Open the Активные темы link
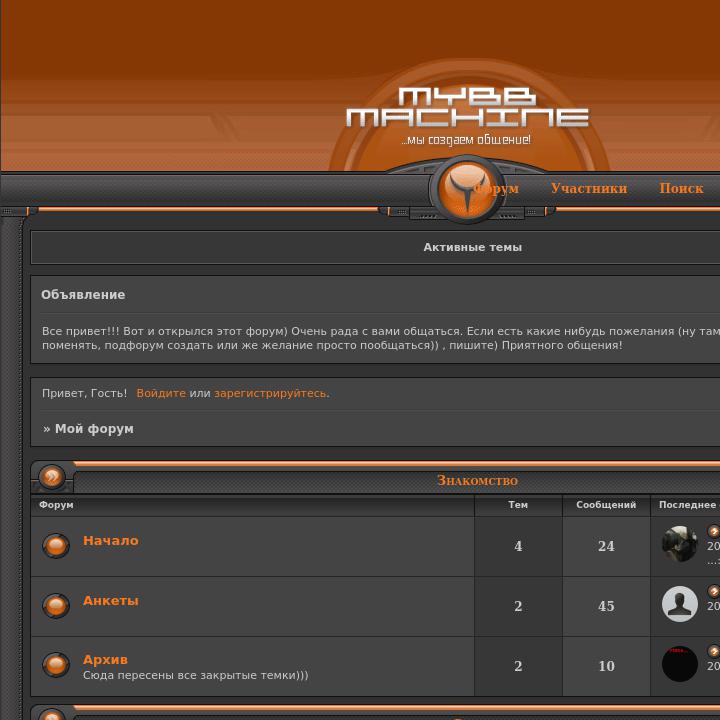The width and height of the screenshot is (720, 720). (472, 247)
